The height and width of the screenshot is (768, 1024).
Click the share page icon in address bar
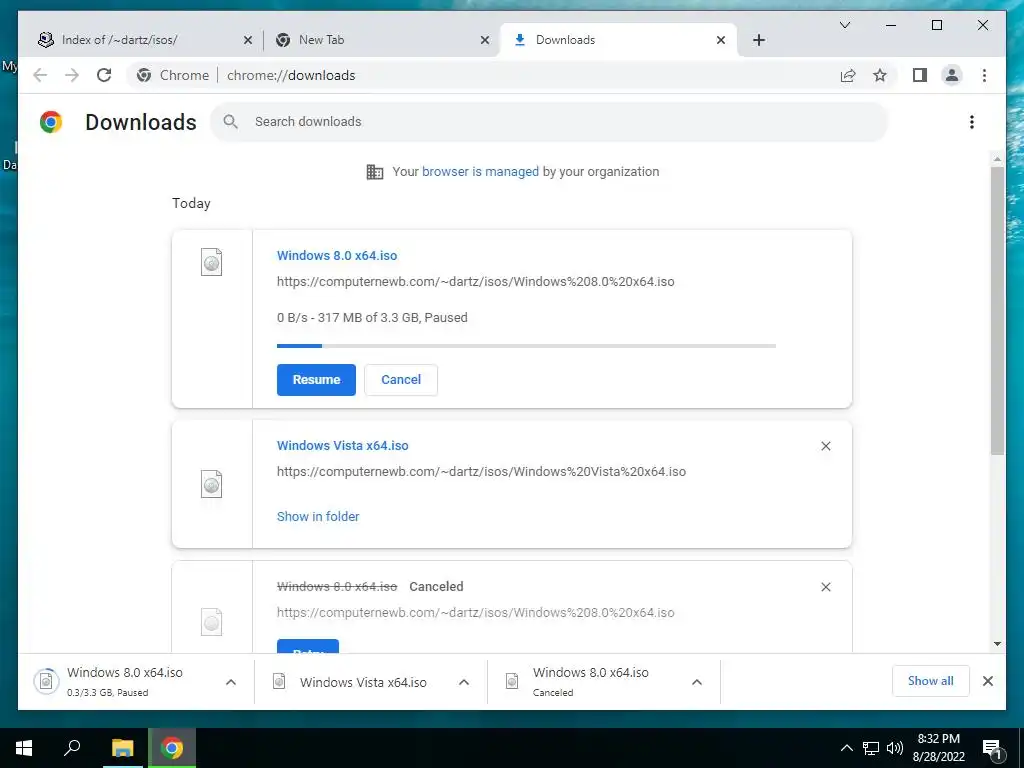point(848,75)
